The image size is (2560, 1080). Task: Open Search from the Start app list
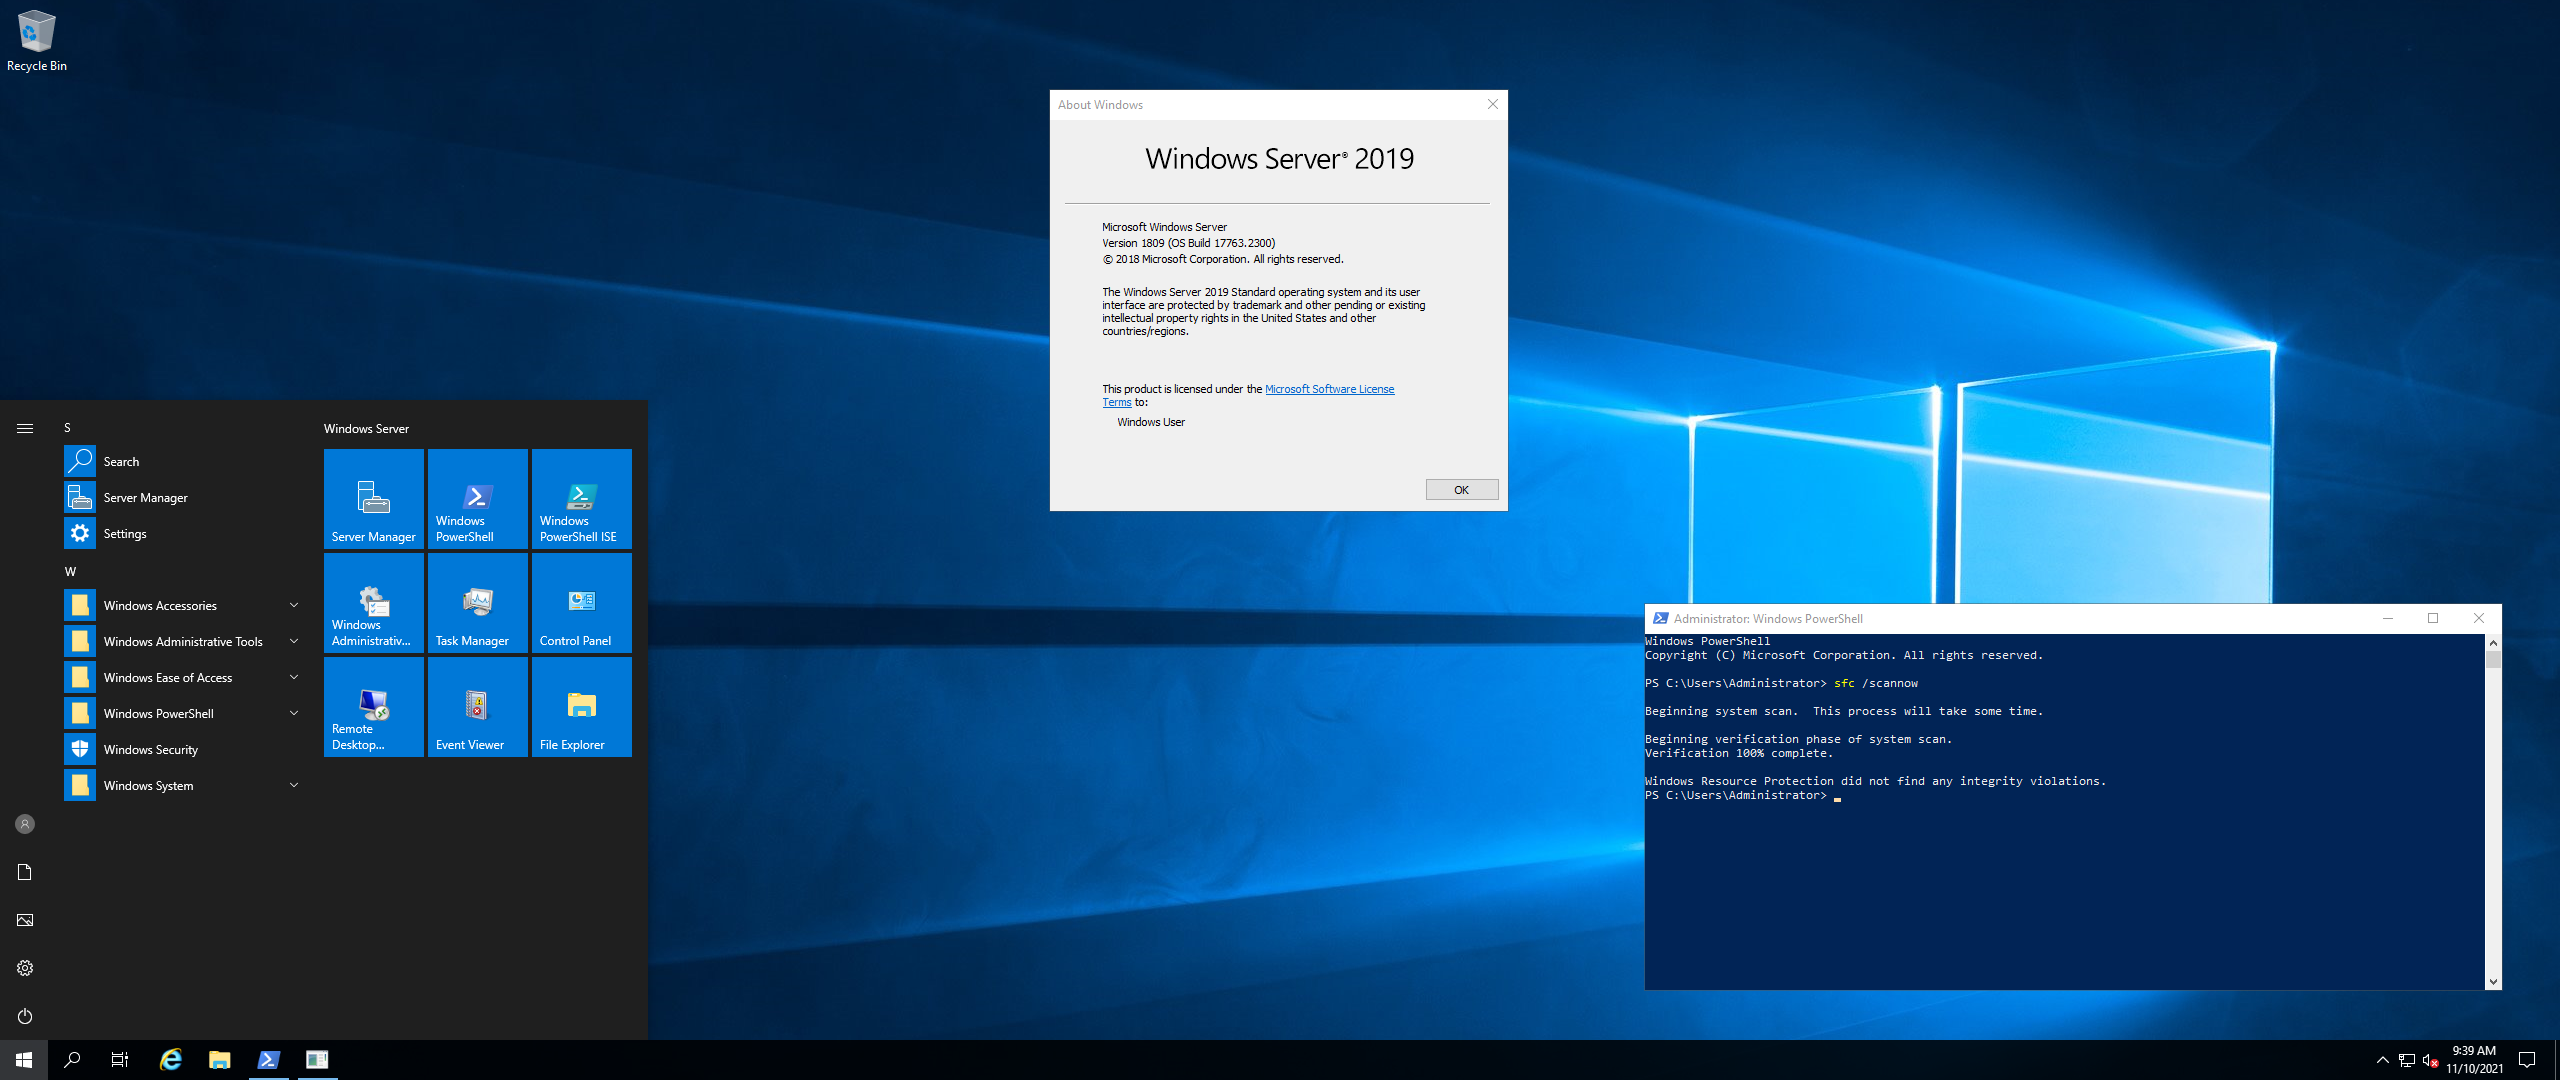click(184, 461)
